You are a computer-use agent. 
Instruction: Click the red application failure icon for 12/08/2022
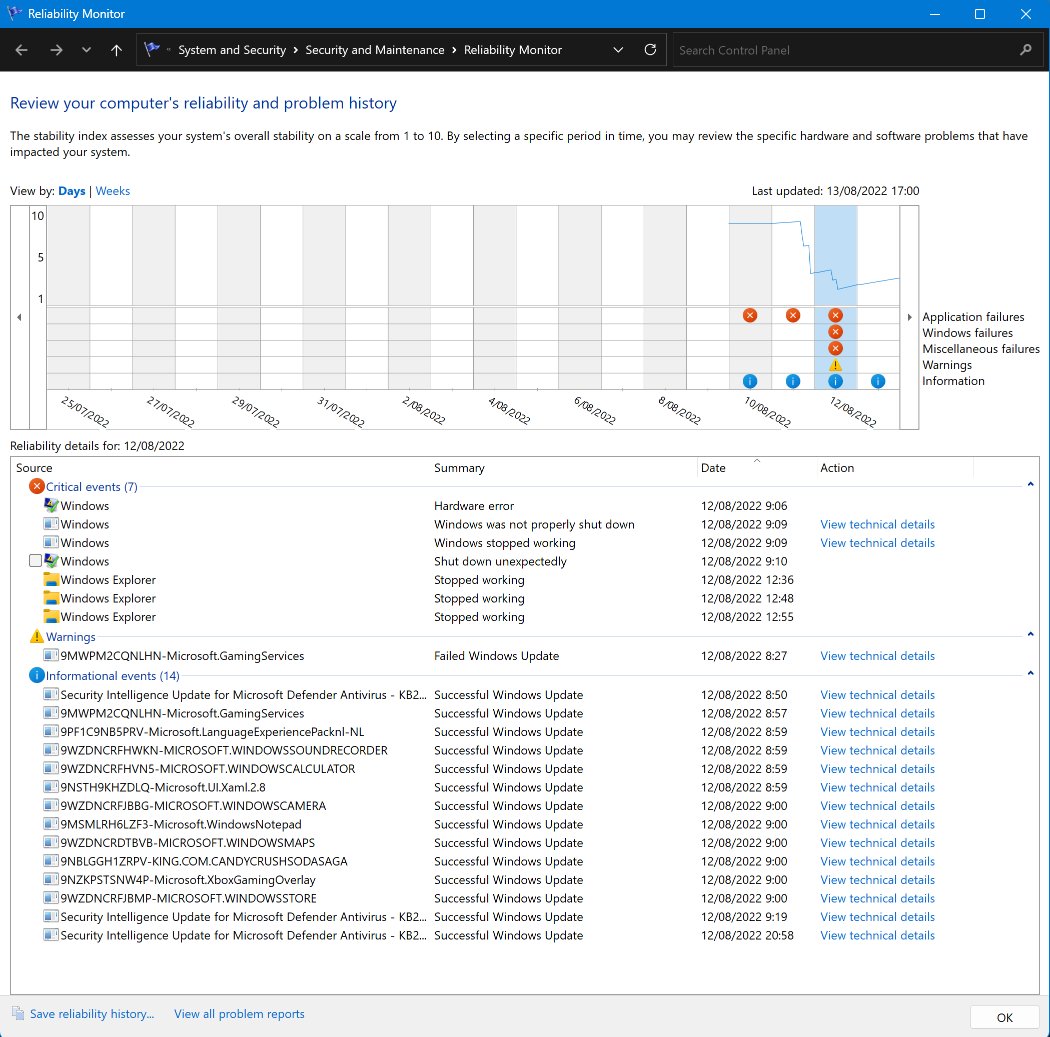835,315
